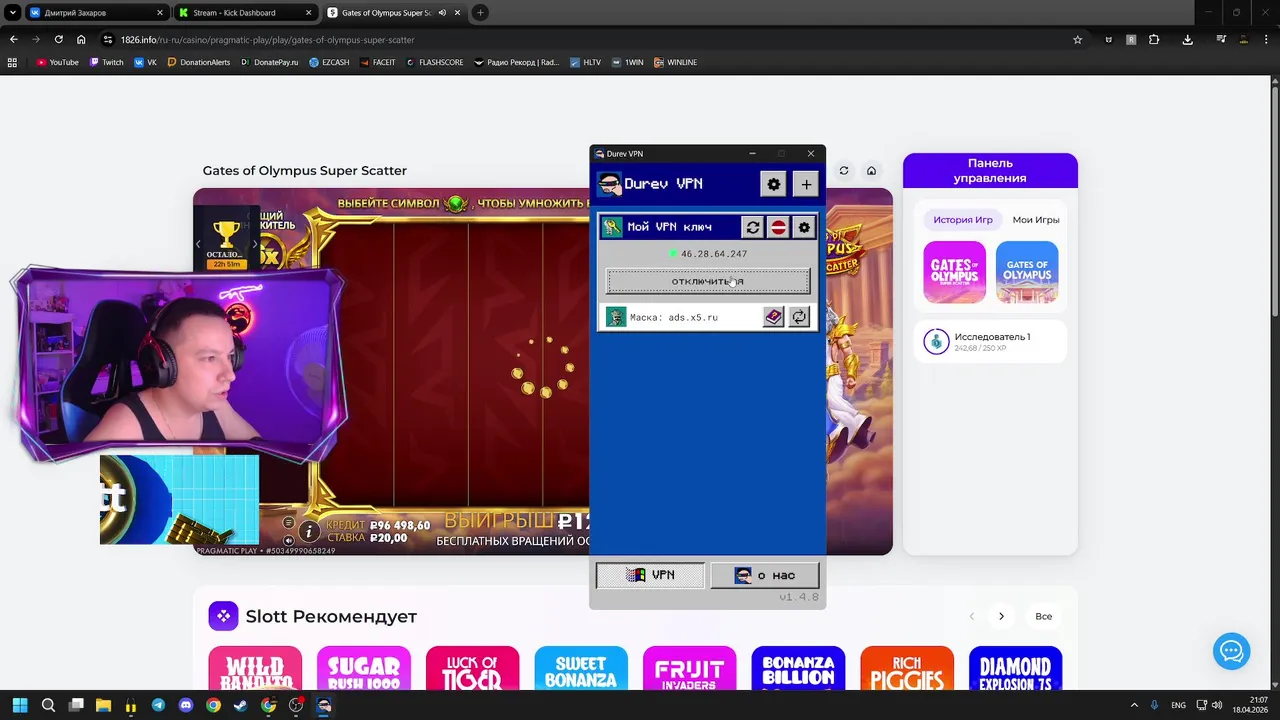Open a new browser tab

(x=480, y=13)
